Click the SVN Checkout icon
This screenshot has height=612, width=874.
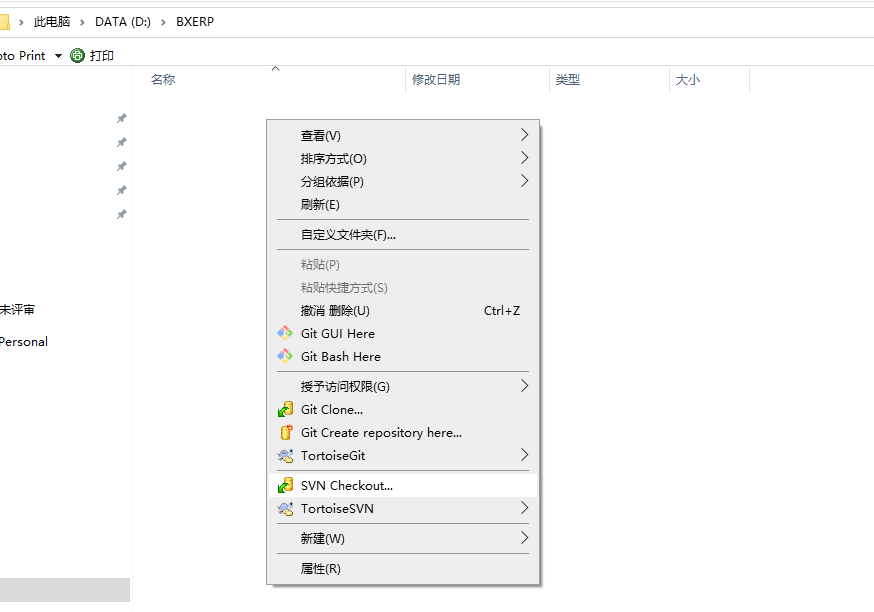[285, 485]
